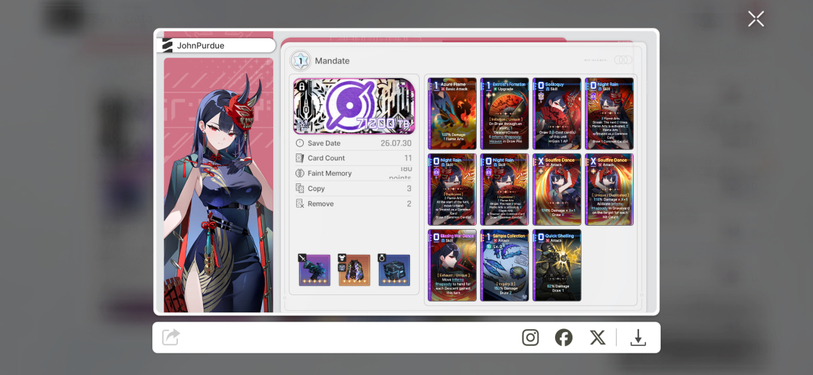Viewport: 813px width, 375px height.
Task: Close the save data share overlay
Action: point(756,19)
